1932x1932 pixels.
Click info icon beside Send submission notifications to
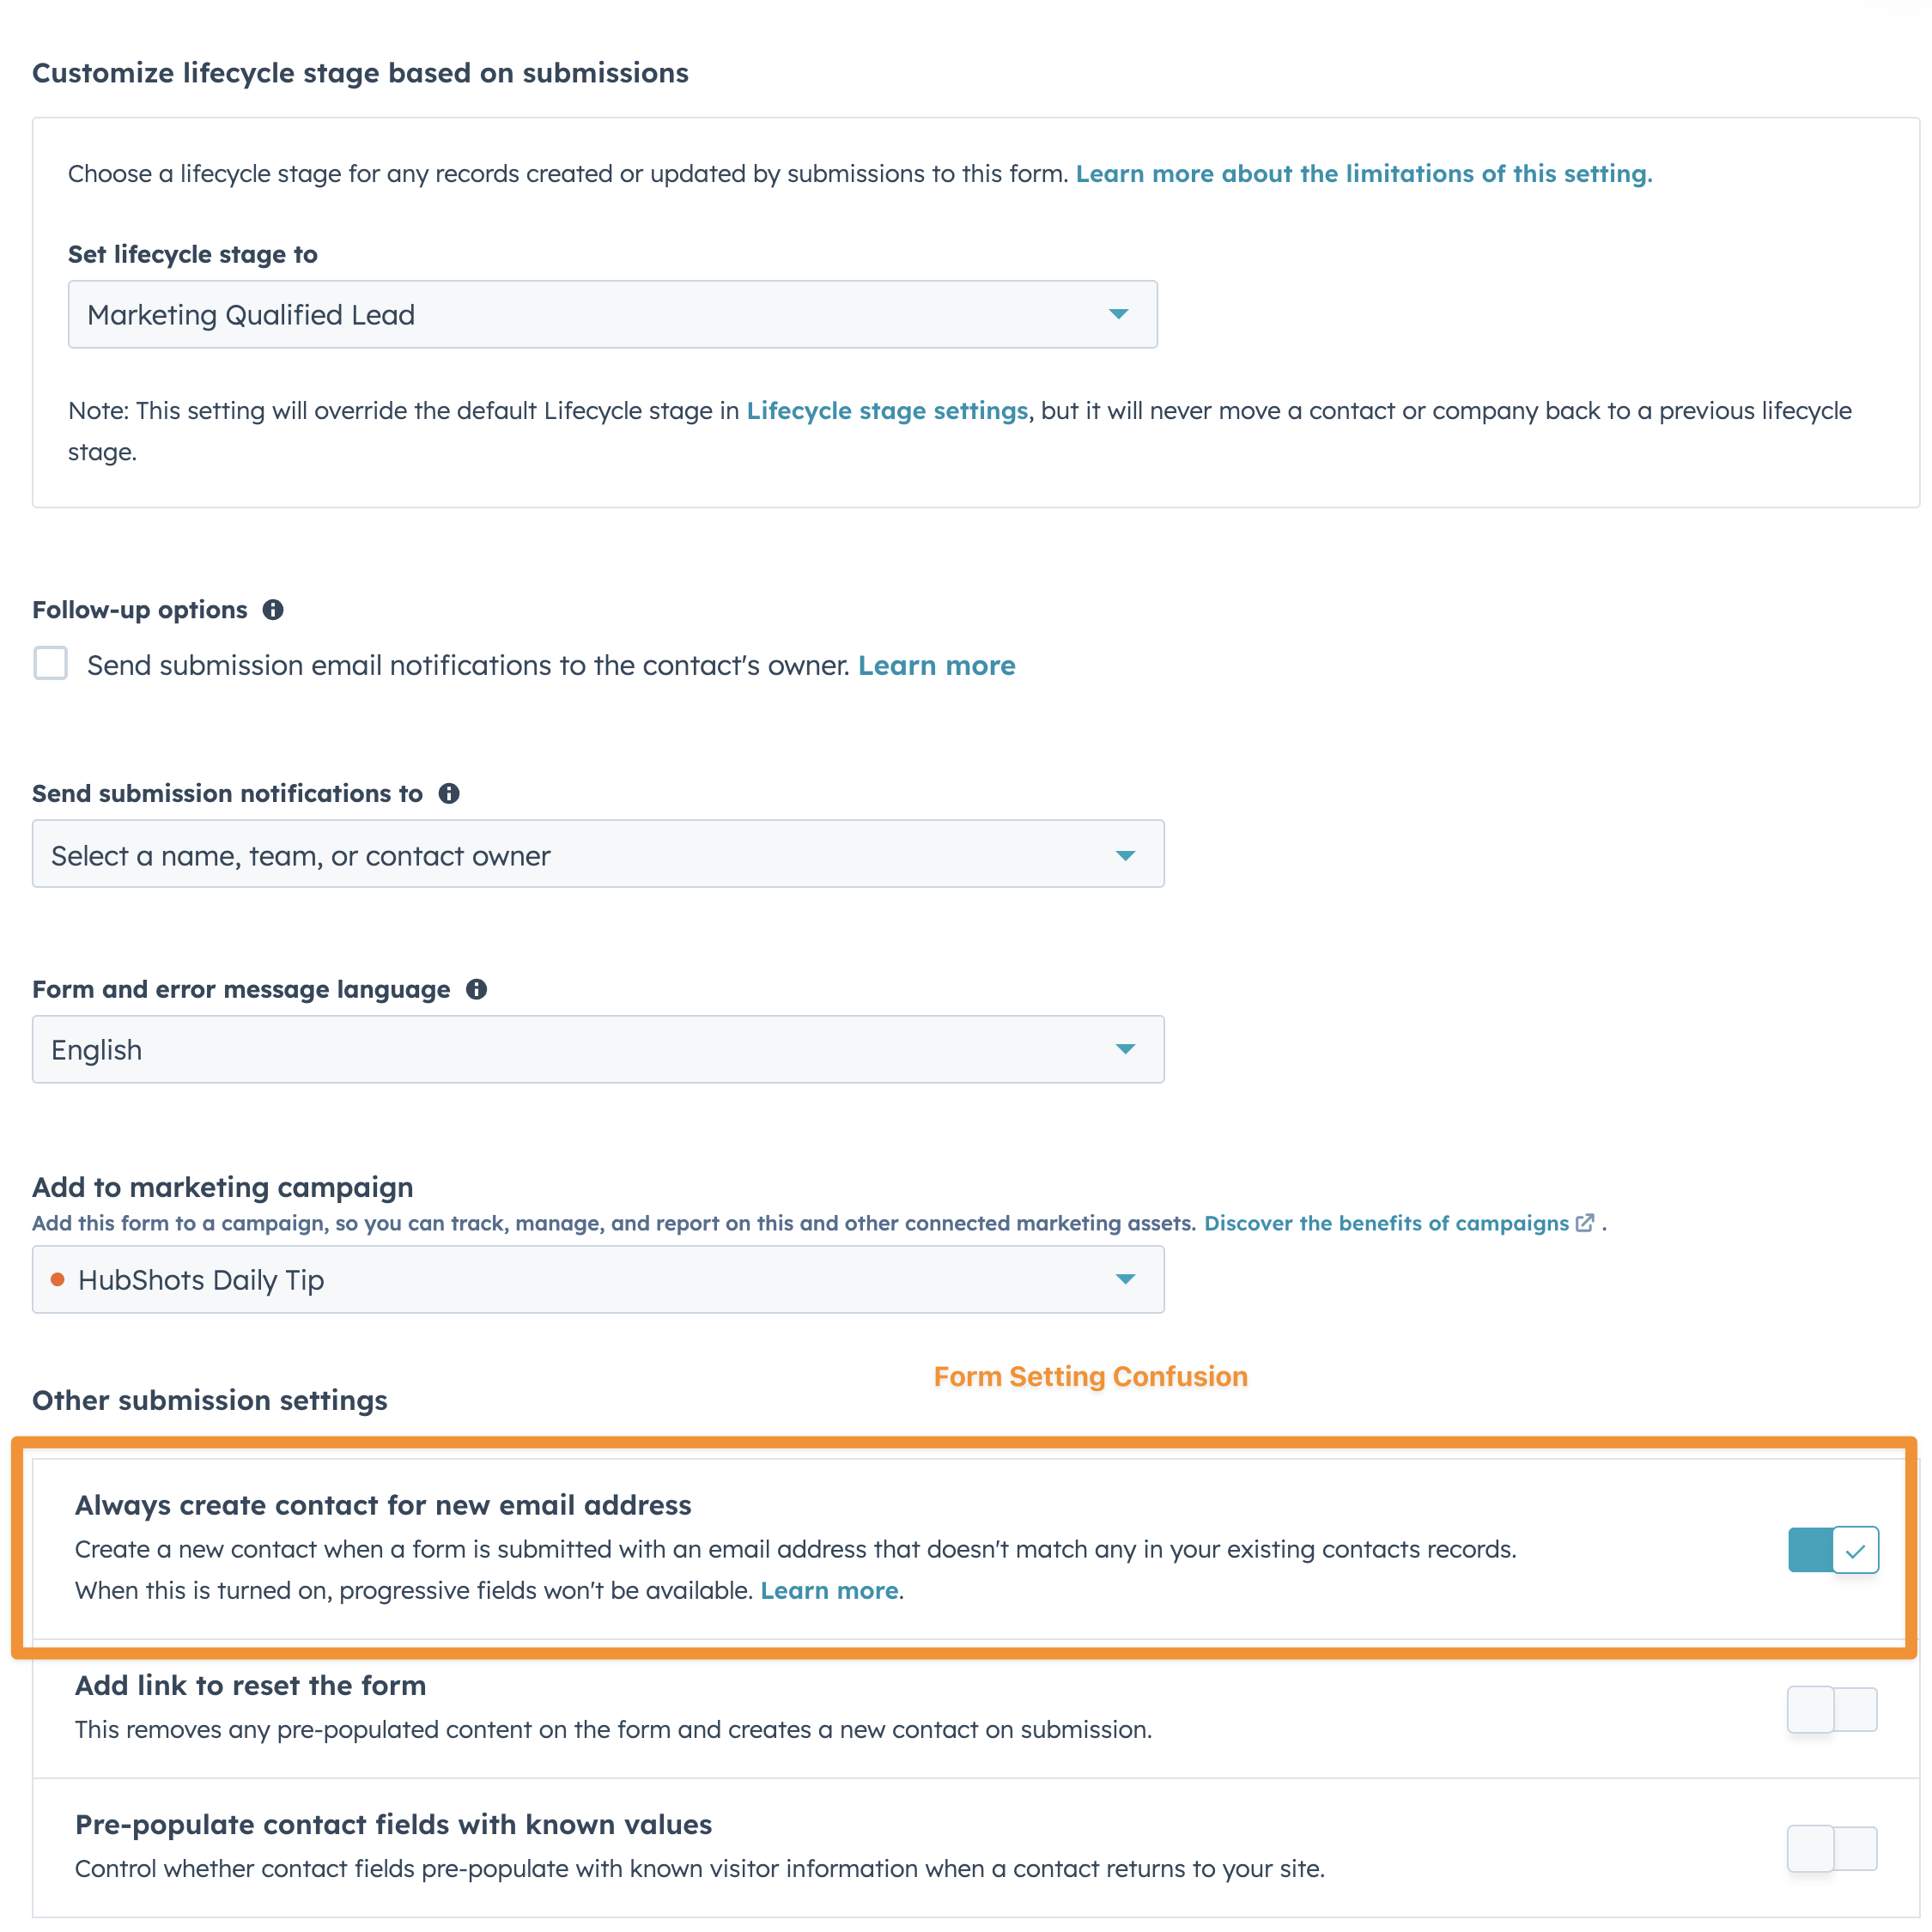[449, 793]
